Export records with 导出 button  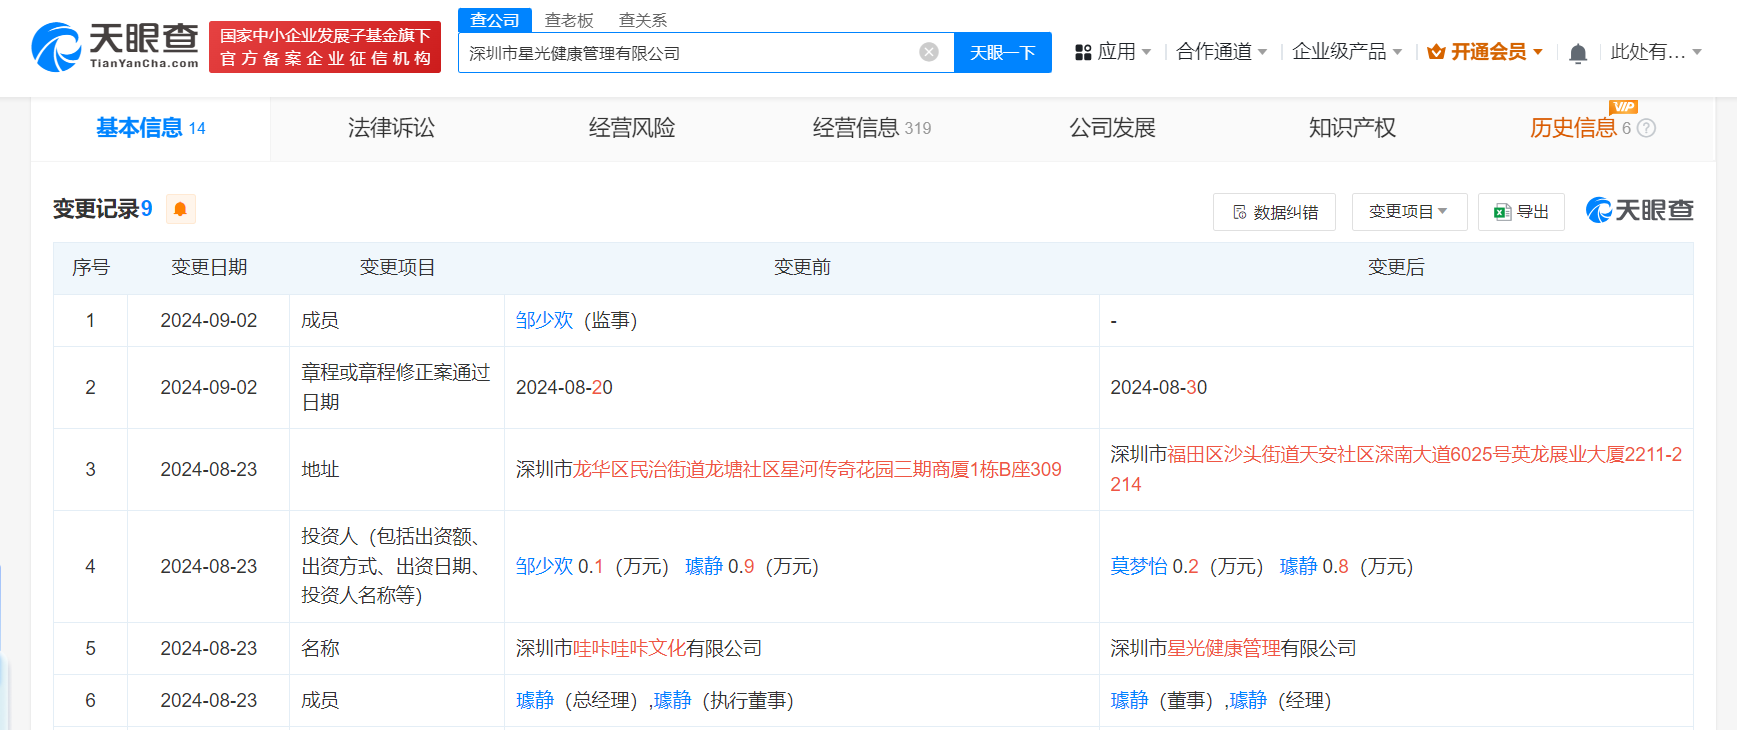coord(1521,212)
